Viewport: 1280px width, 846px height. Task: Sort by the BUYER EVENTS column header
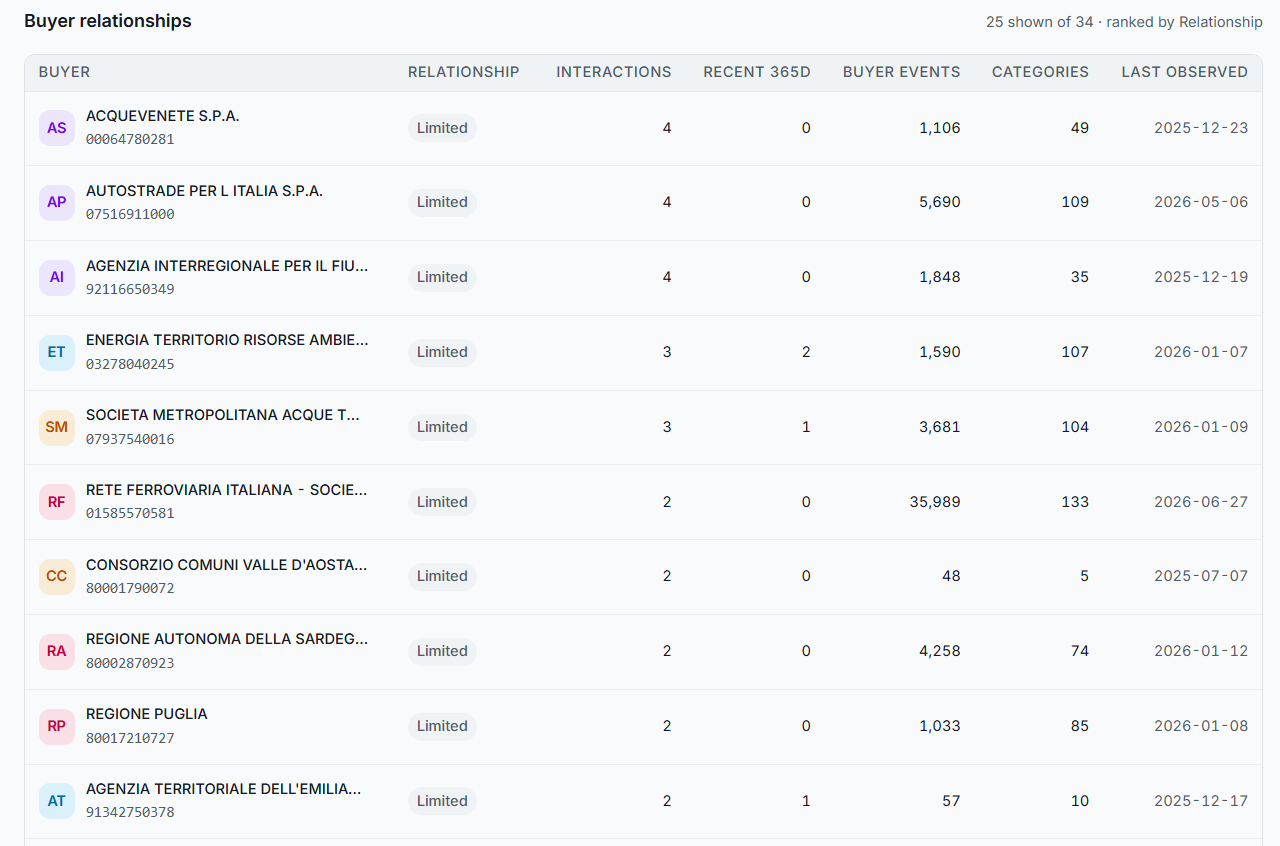coord(902,72)
